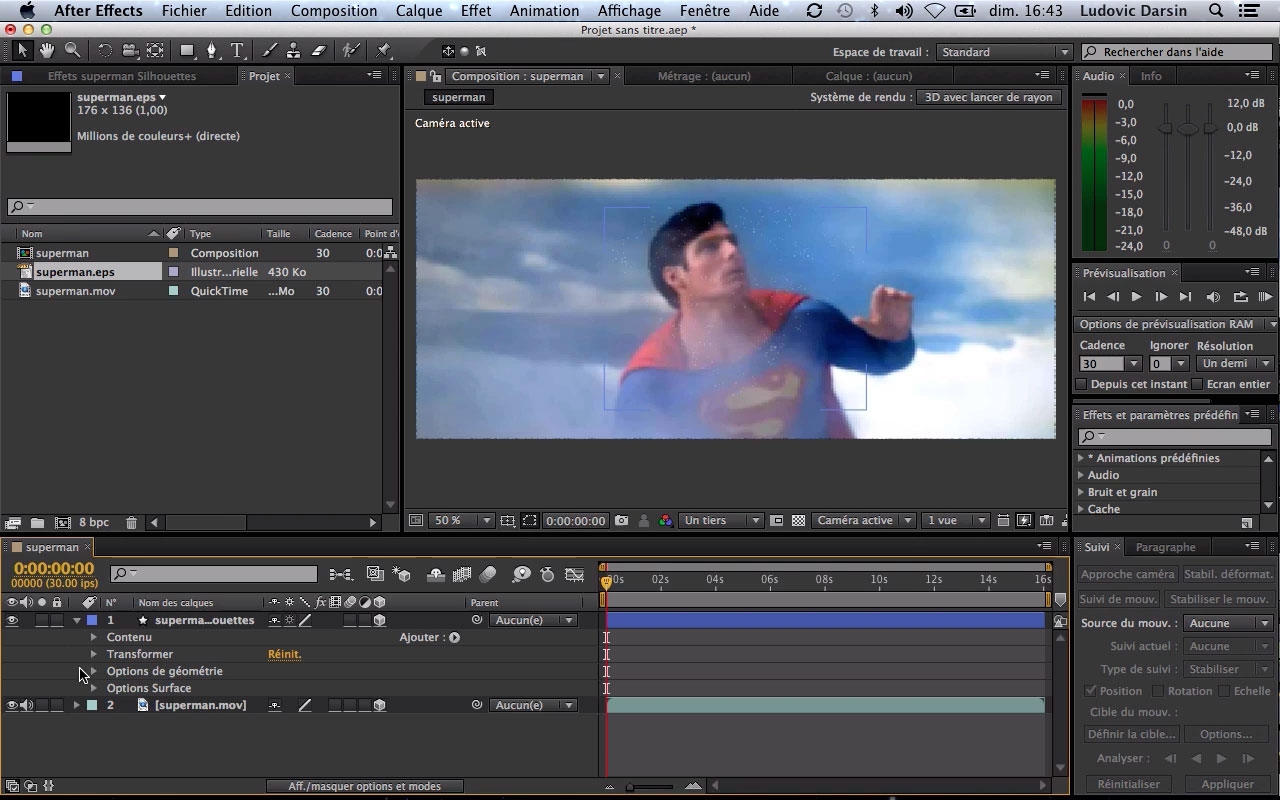The height and width of the screenshot is (800, 1280).
Task: Select the Selection arrow tool
Action: click(x=23, y=50)
